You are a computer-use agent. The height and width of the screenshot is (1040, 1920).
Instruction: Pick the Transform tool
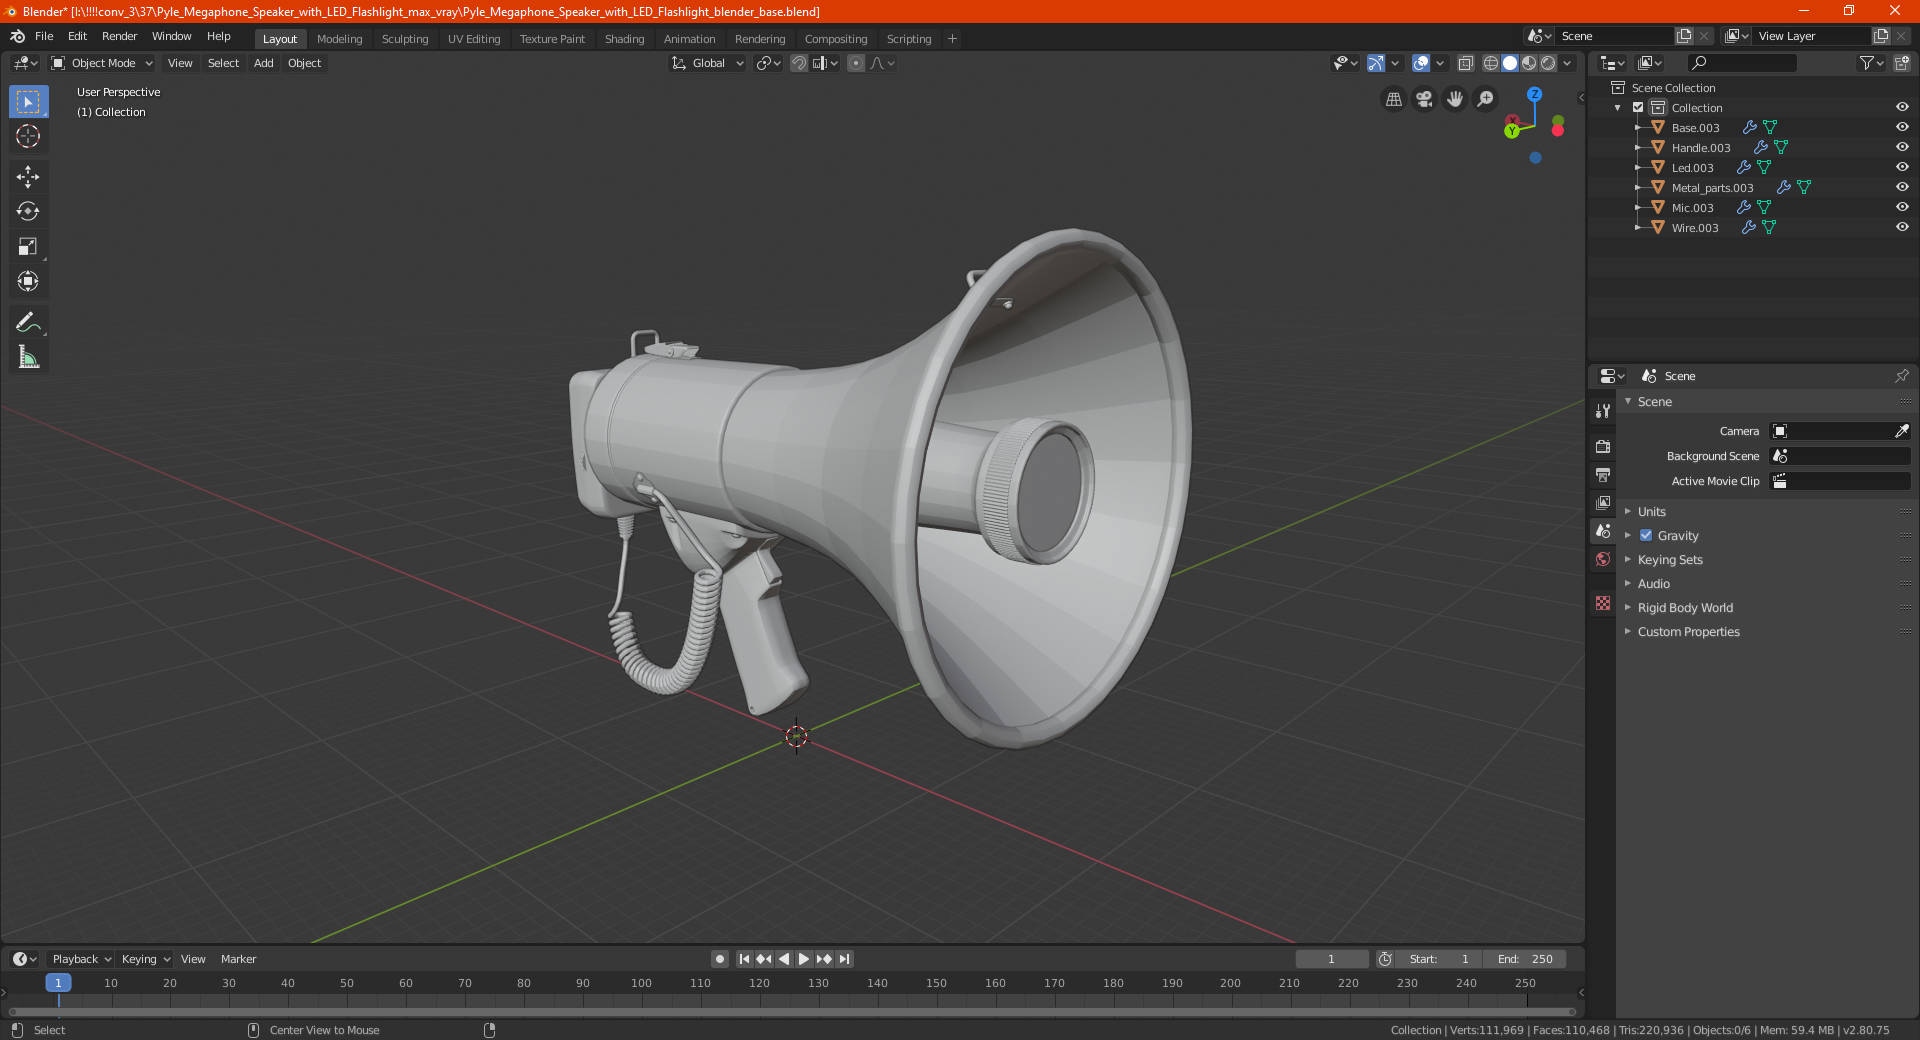(28, 282)
